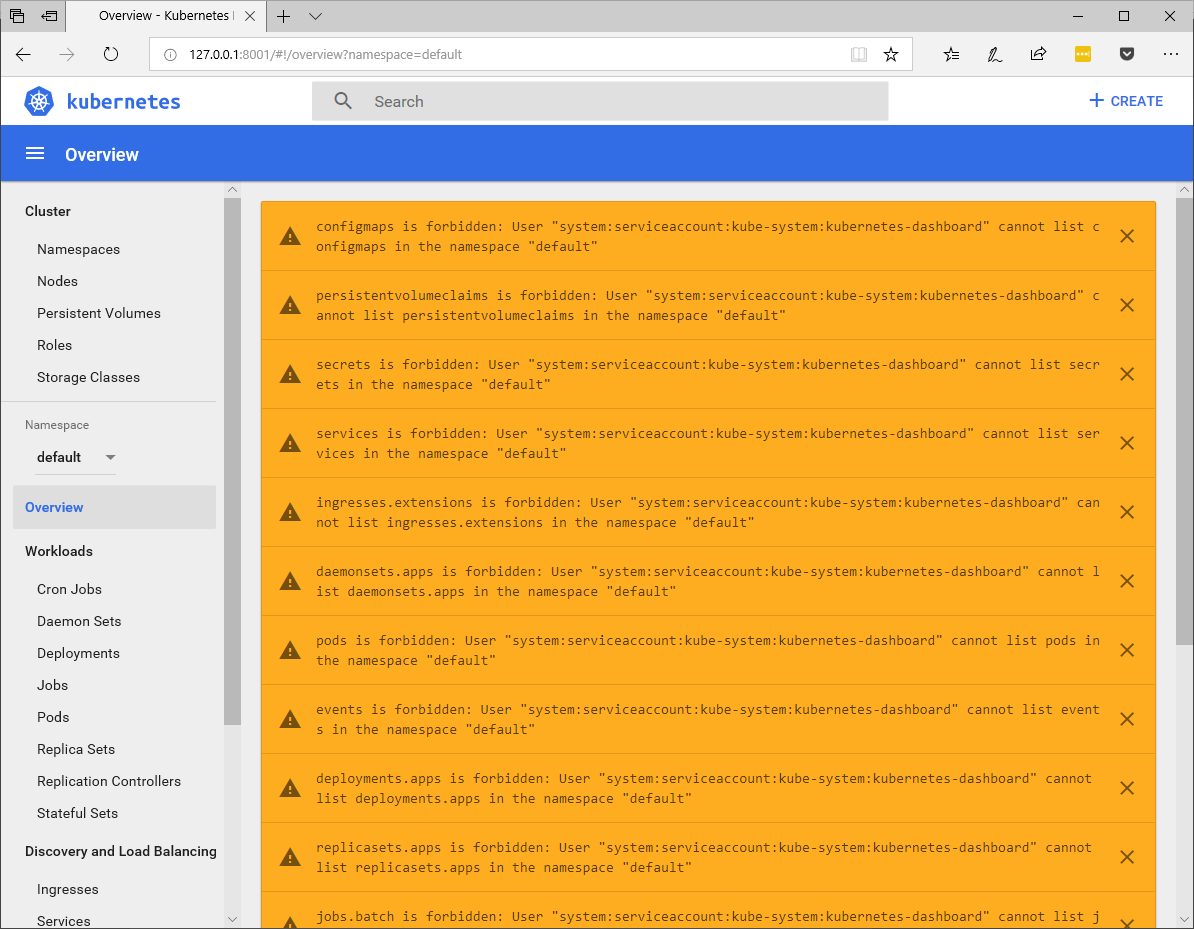
Task: Click the browser back arrow
Action: click(23, 54)
